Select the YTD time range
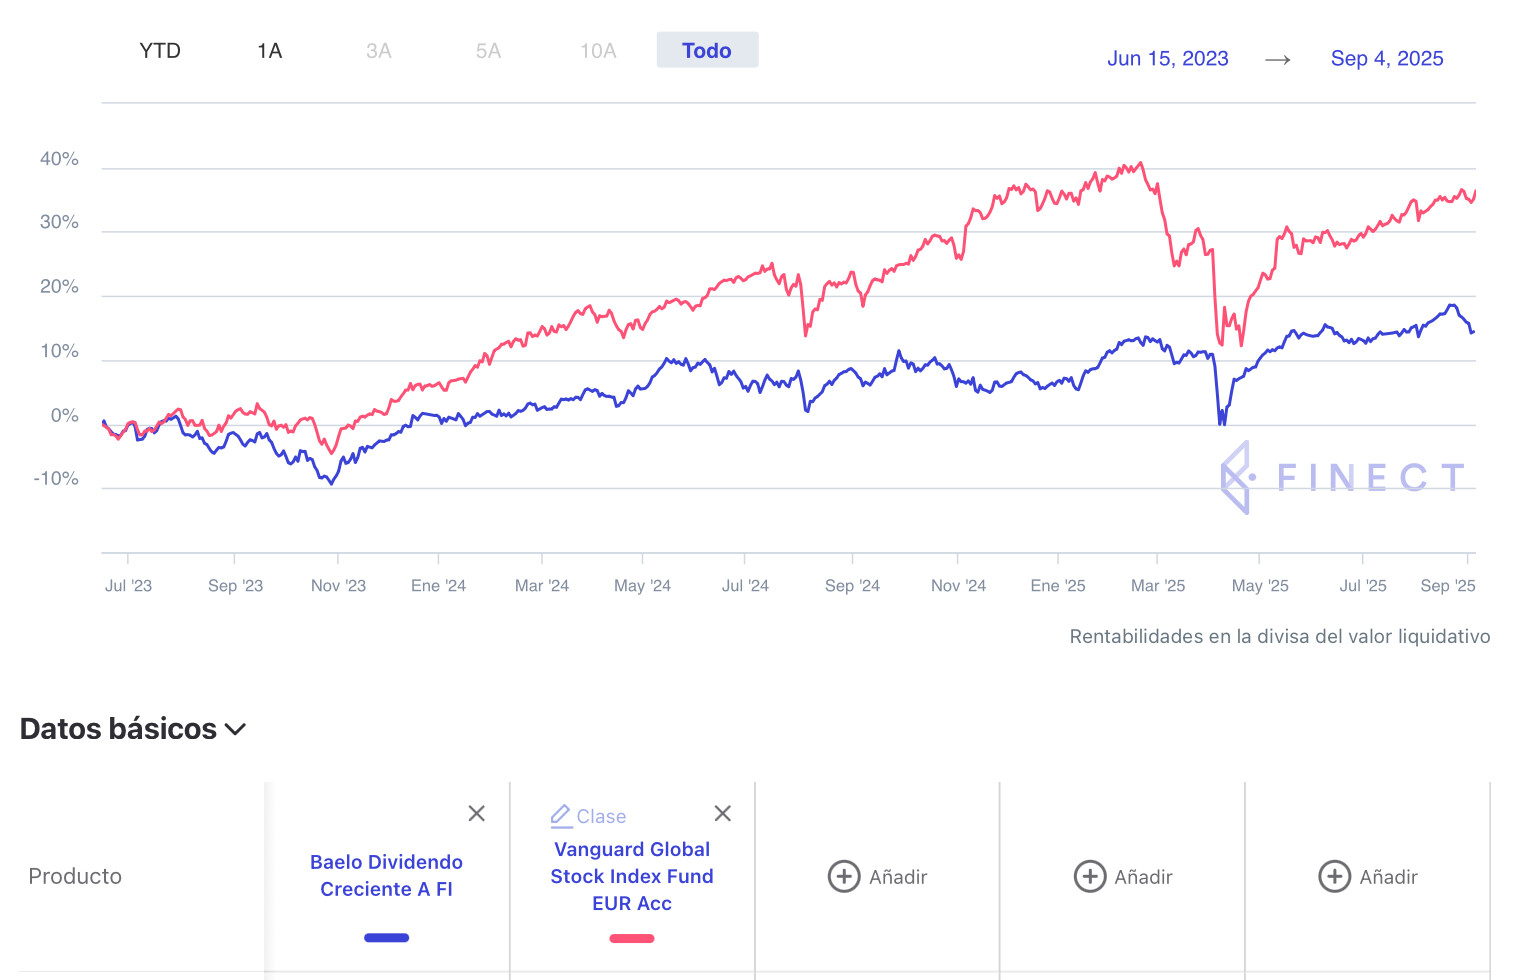The height and width of the screenshot is (980, 1527). point(160,51)
